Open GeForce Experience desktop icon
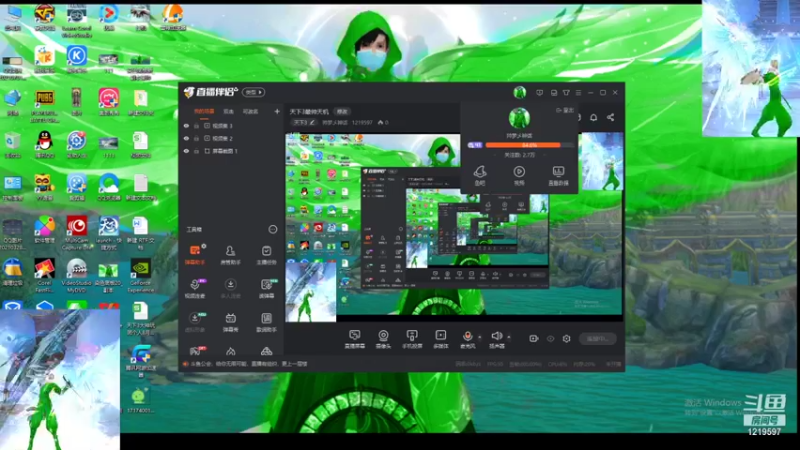800x450 pixels. (140, 276)
